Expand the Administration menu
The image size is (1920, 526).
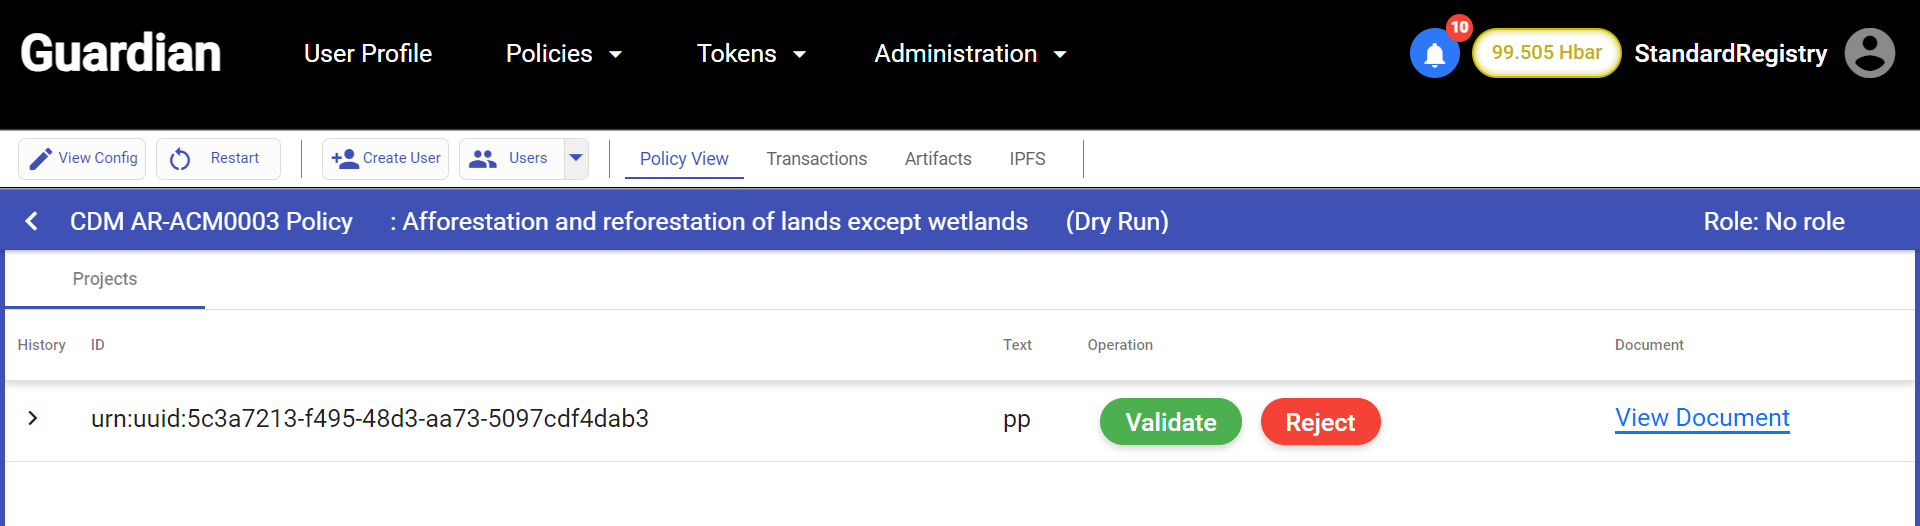point(970,54)
